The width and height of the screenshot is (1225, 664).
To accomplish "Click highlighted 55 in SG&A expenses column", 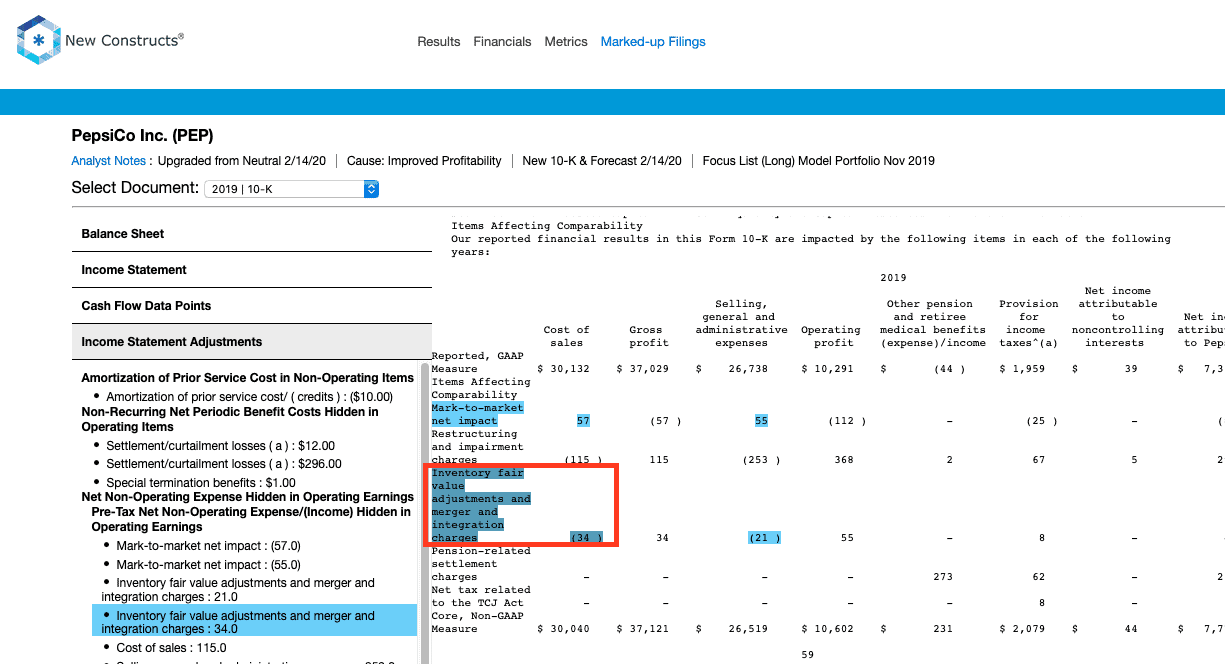I will pos(761,421).
